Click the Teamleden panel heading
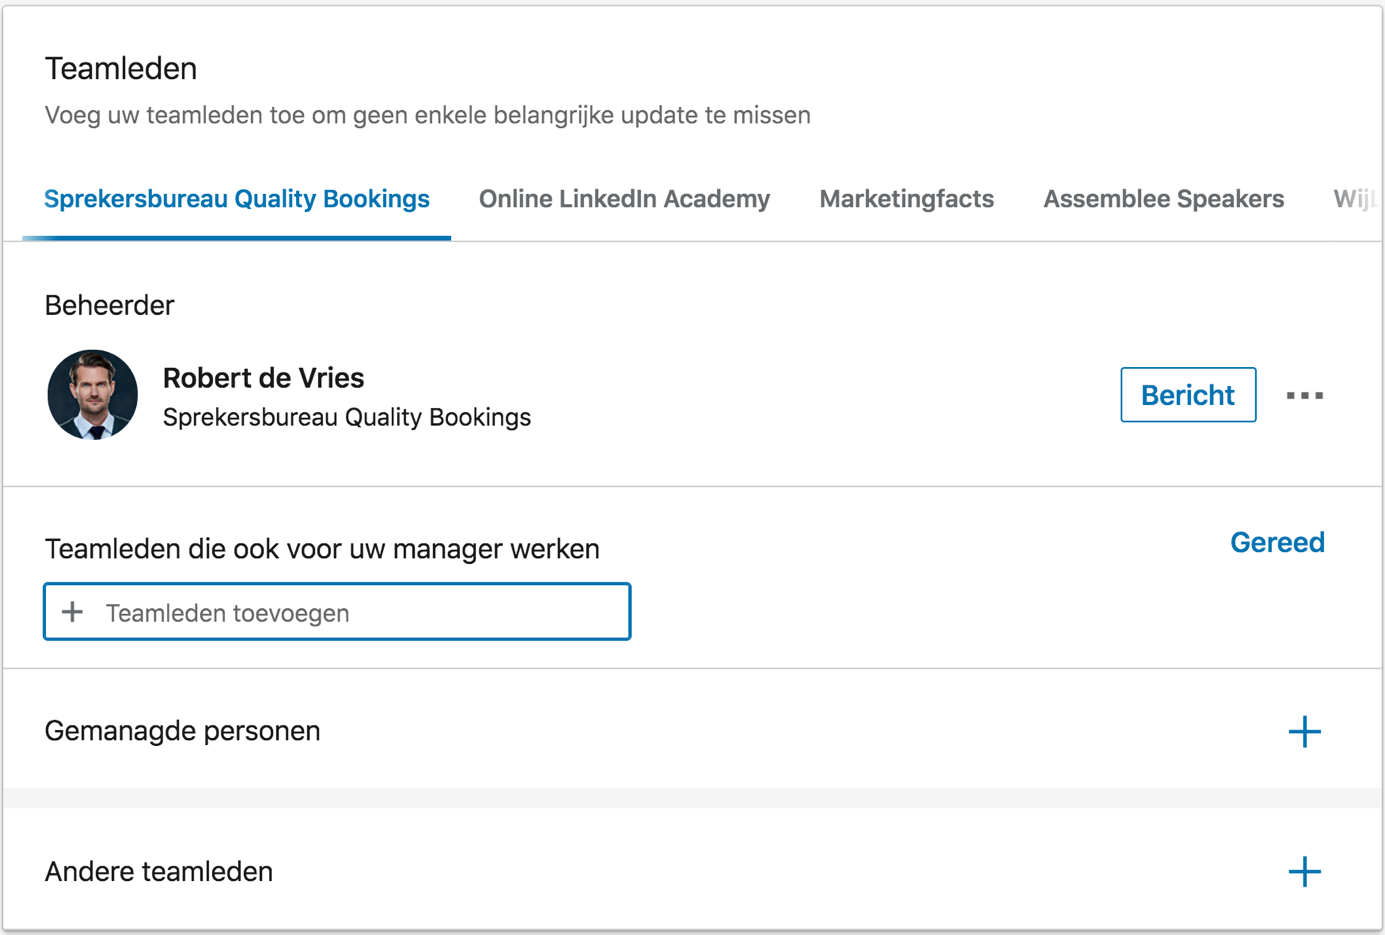 [121, 69]
